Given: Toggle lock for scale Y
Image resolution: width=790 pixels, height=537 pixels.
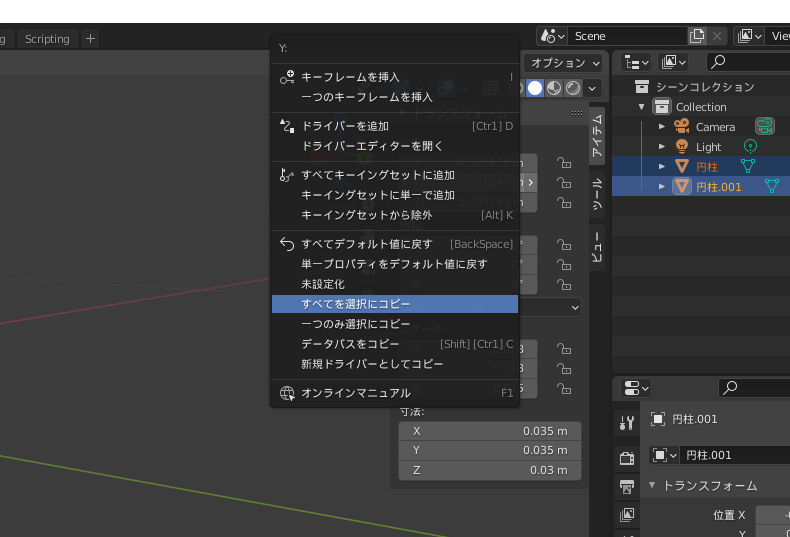Looking at the screenshot, I should (564, 369).
